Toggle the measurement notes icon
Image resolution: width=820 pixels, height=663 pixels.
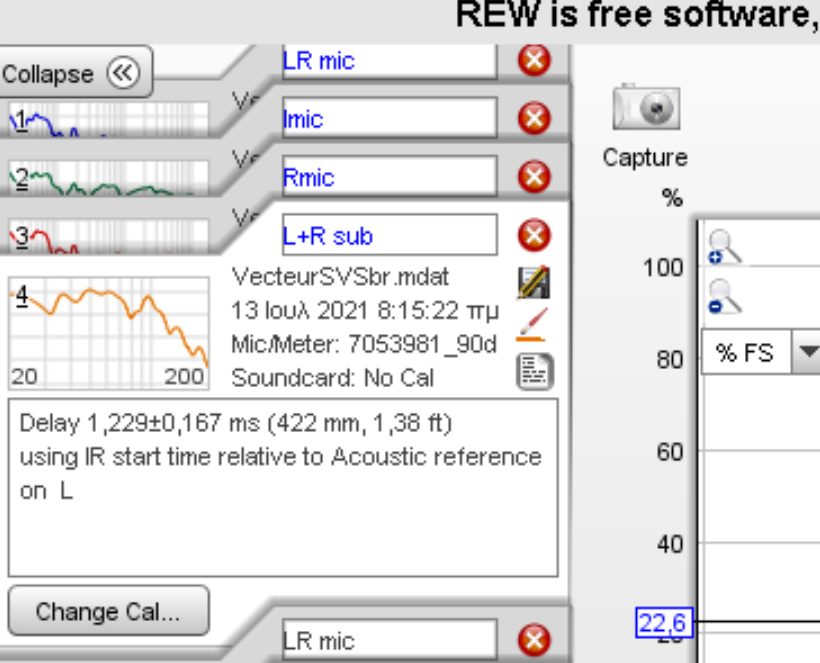point(534,372)
